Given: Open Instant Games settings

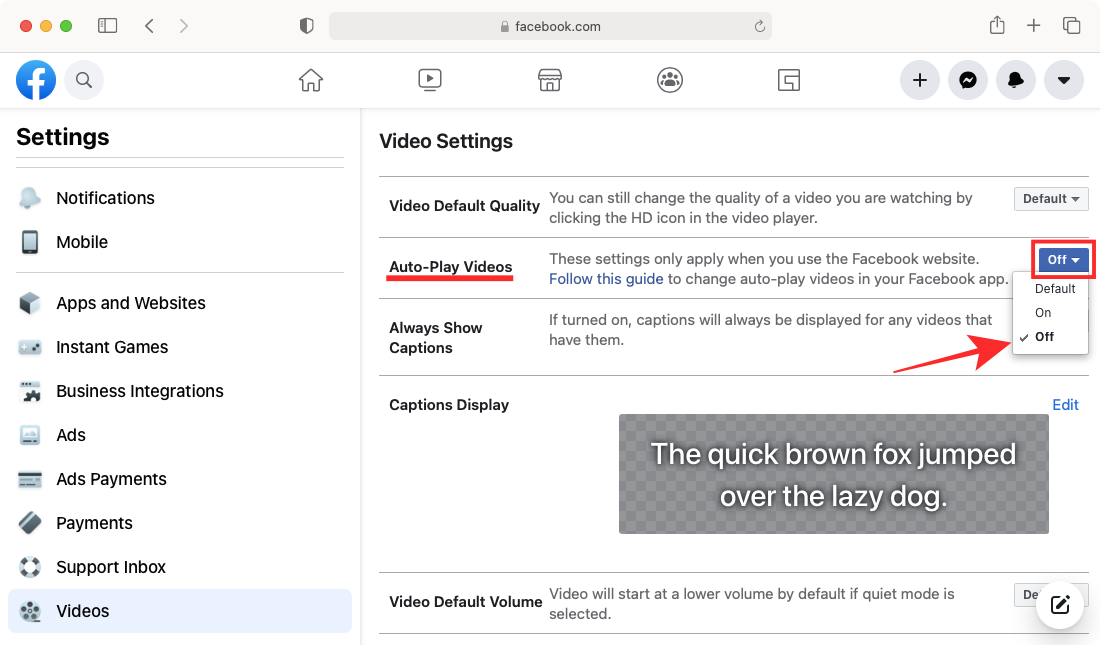Looking at the screenshot, I should (x=180, y=347).
